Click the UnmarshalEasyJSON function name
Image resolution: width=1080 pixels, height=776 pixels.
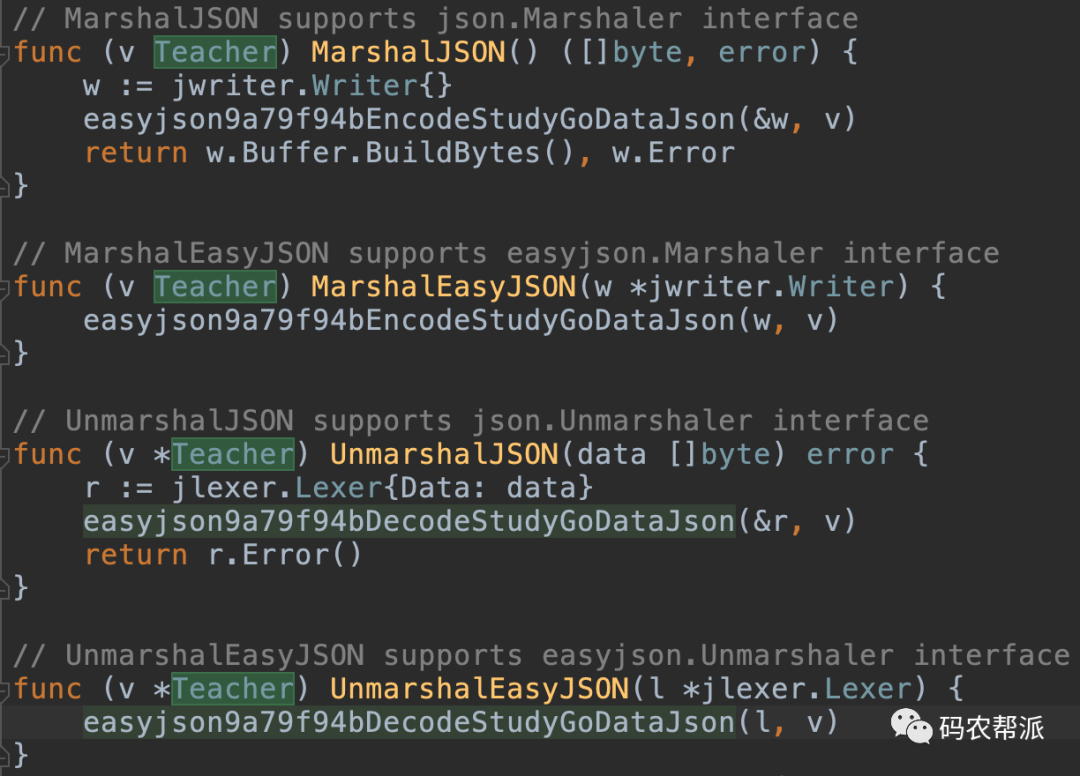point(479,689)
